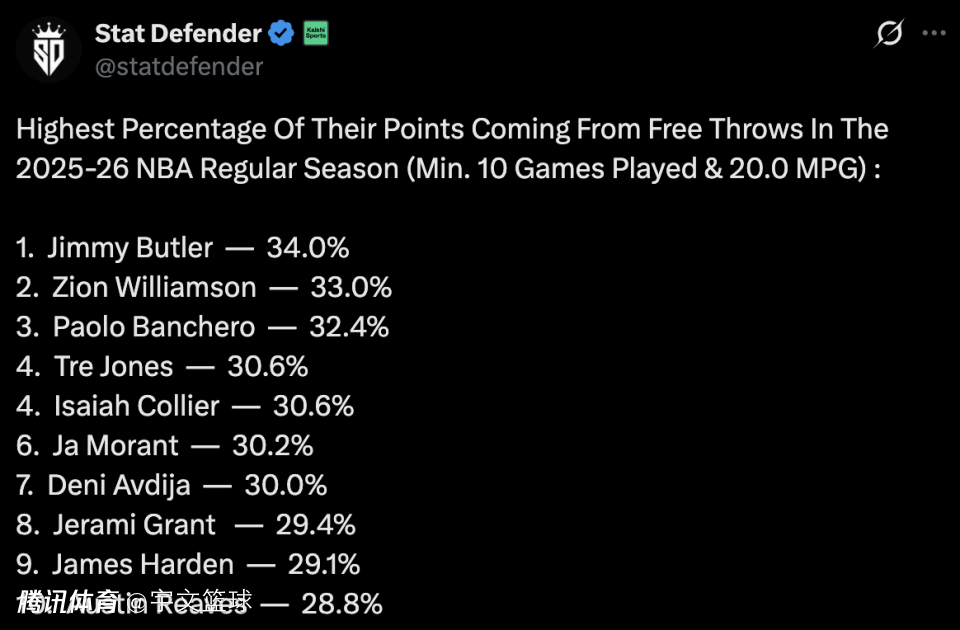
Task: Click the Stat Defender profile avatar
Action: 49,49
